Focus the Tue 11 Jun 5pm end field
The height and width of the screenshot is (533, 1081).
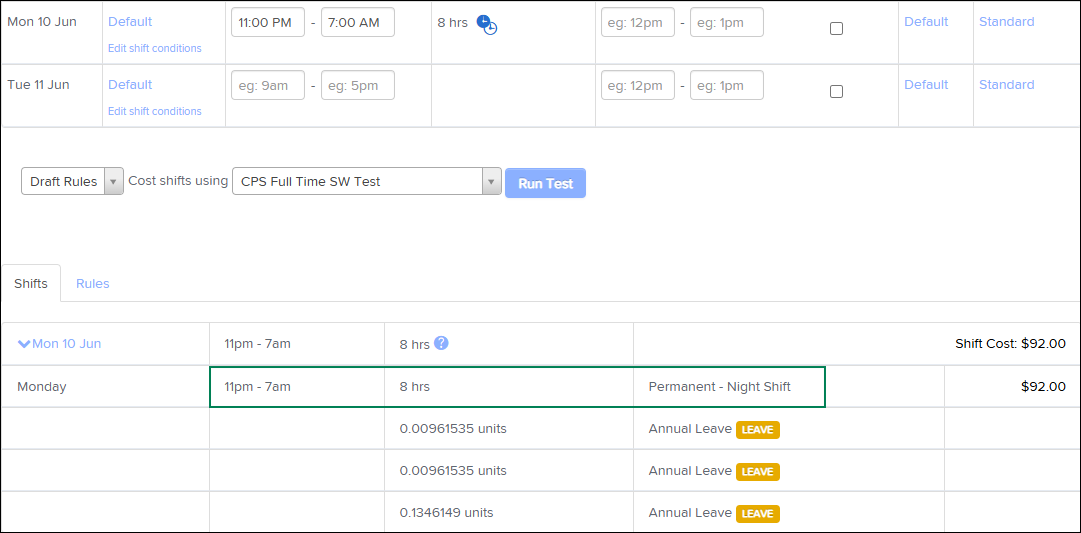[x=357, y=85]
